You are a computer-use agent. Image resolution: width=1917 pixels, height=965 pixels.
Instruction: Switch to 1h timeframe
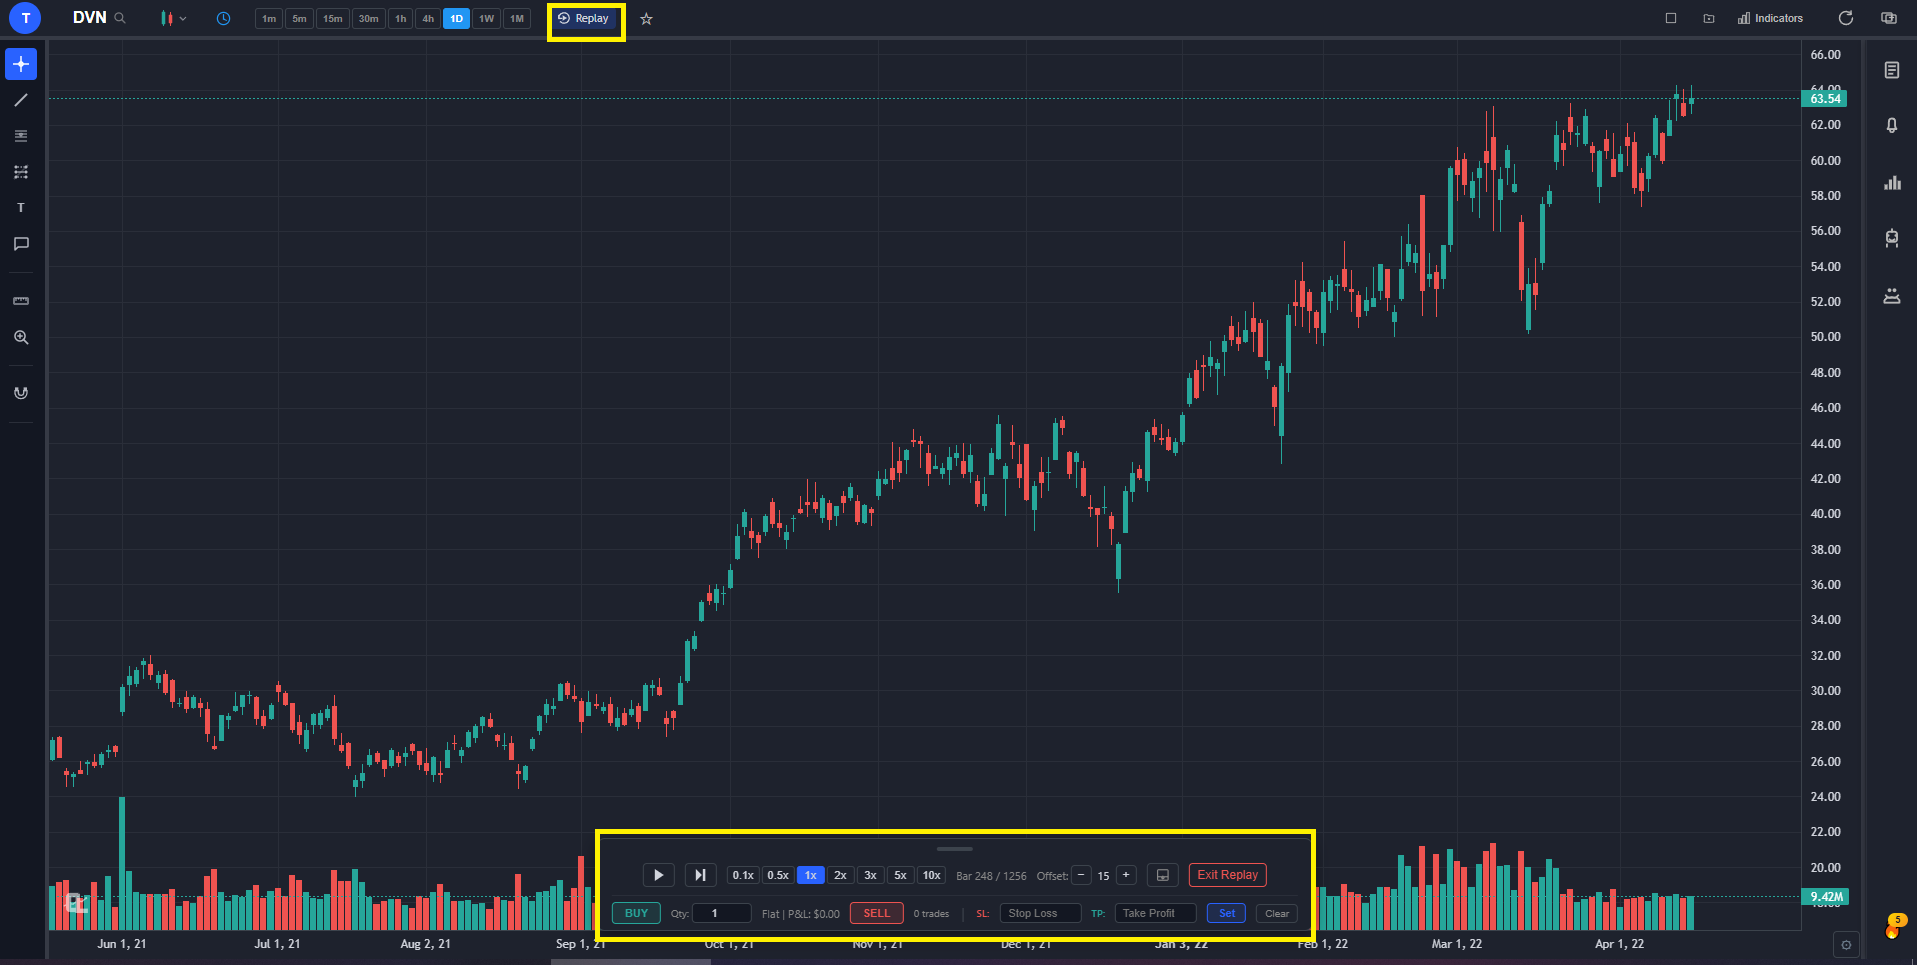(401, 19)
